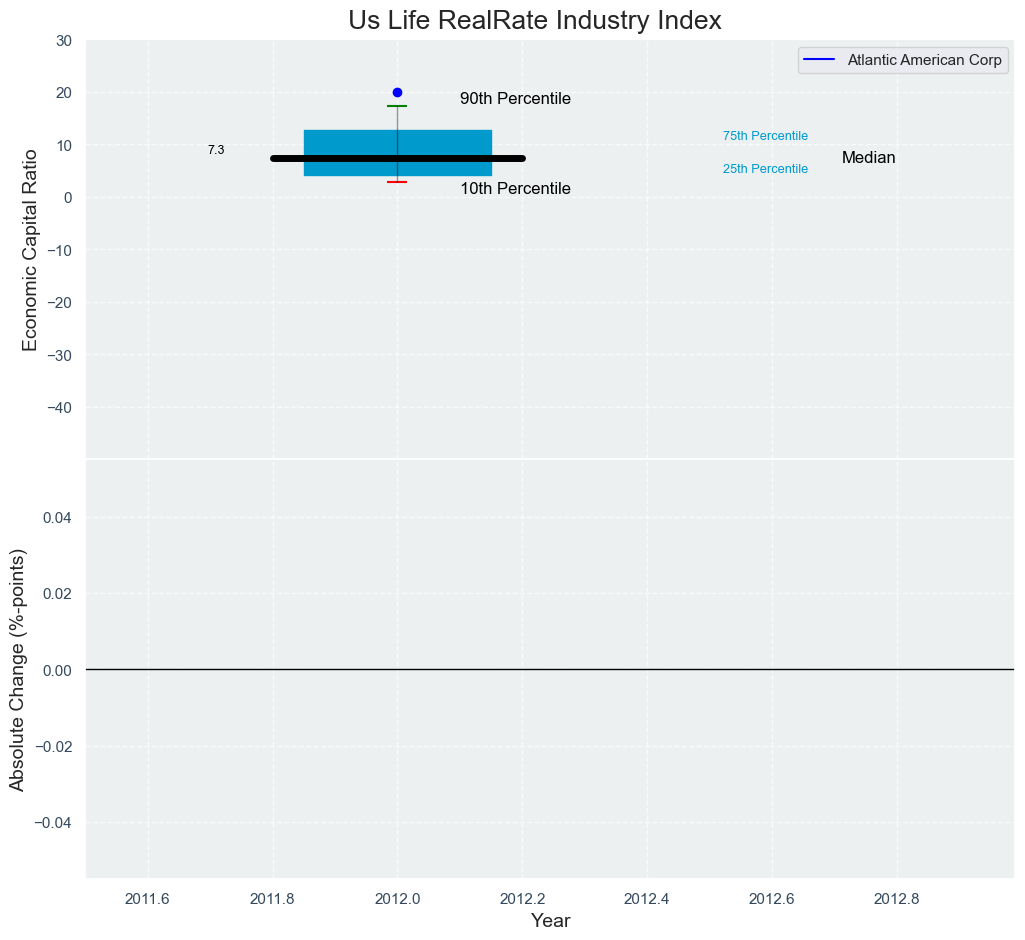The width and height of the screenshot is (1025, 940).
Task: Click the 10th Percentile annotation text
Action: coord(515,189)
